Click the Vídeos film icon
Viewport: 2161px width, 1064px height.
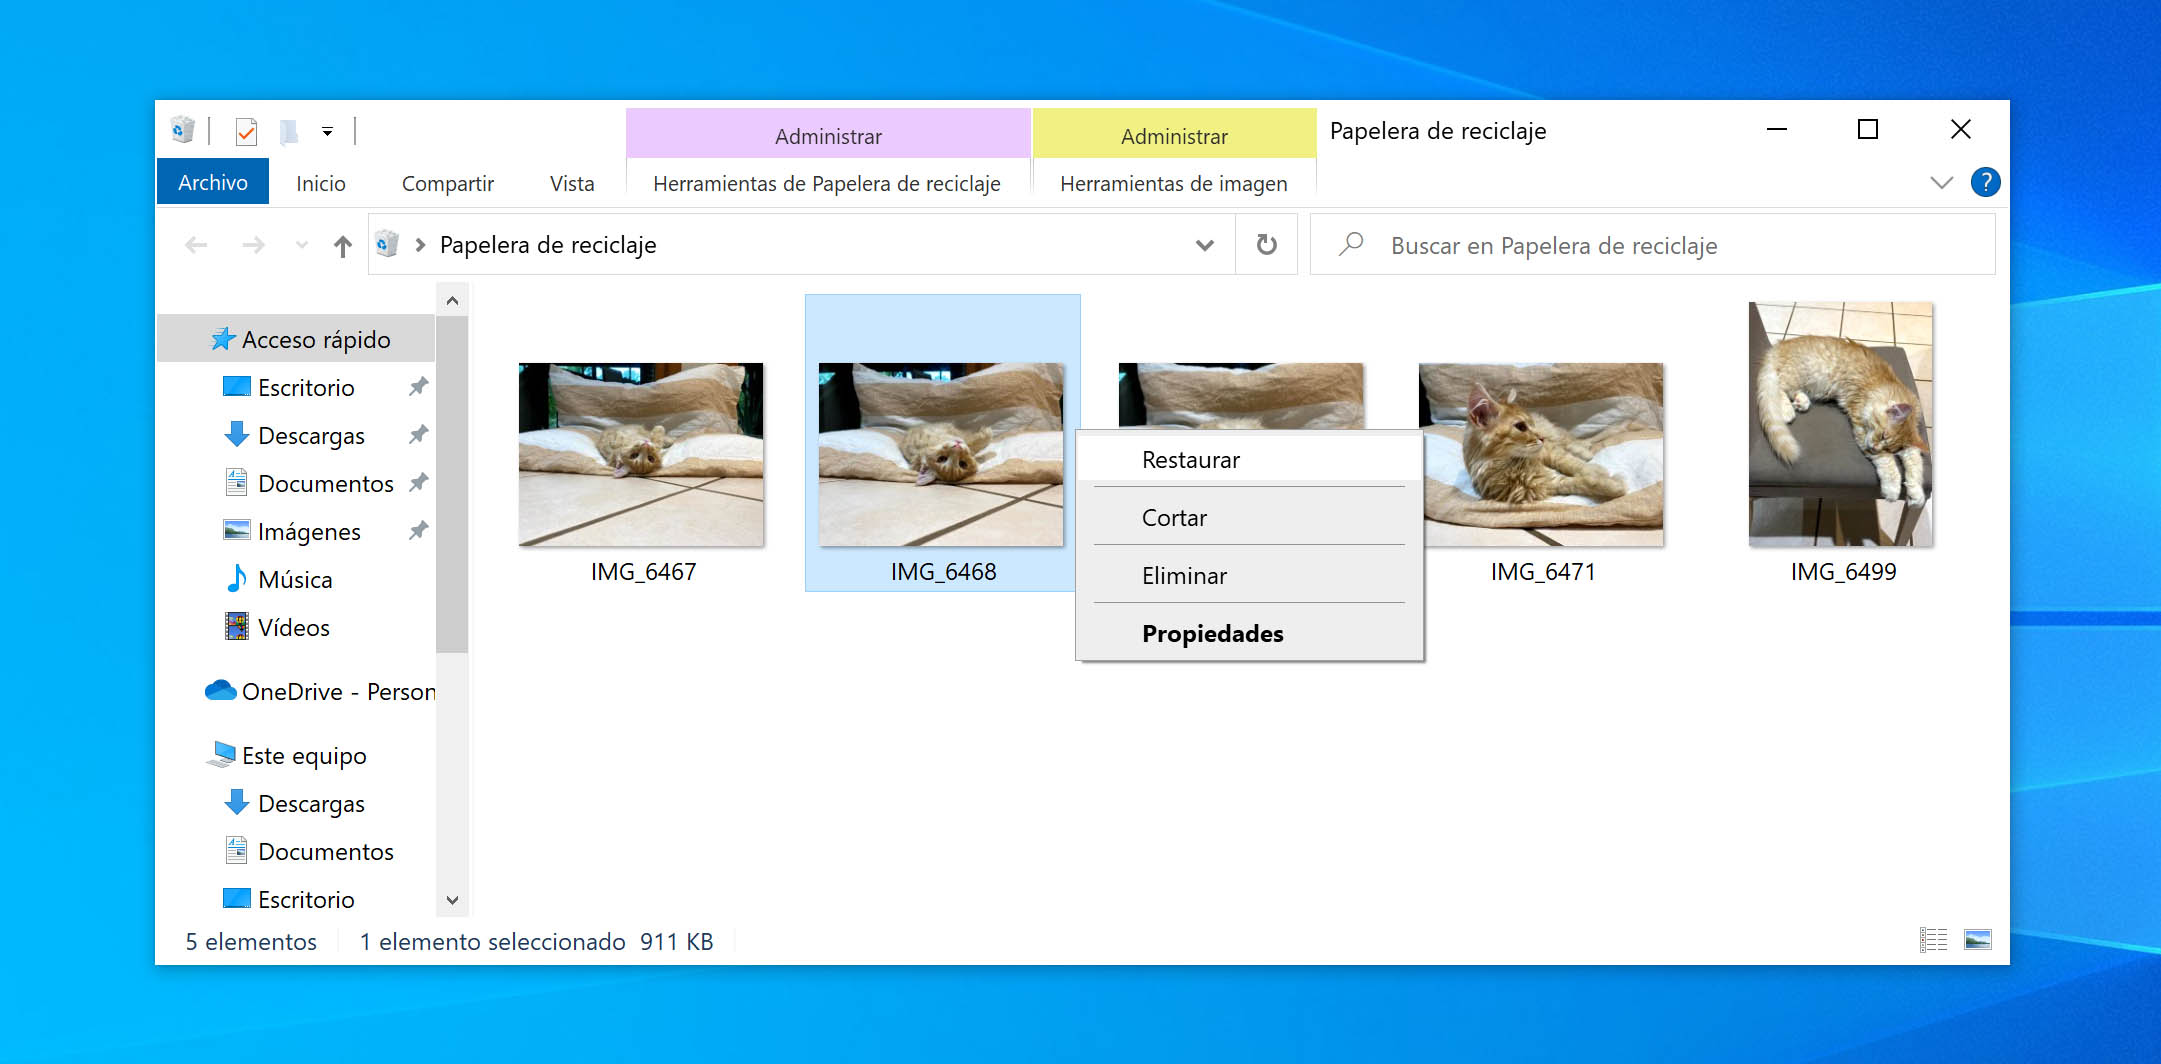pos(237,626)
